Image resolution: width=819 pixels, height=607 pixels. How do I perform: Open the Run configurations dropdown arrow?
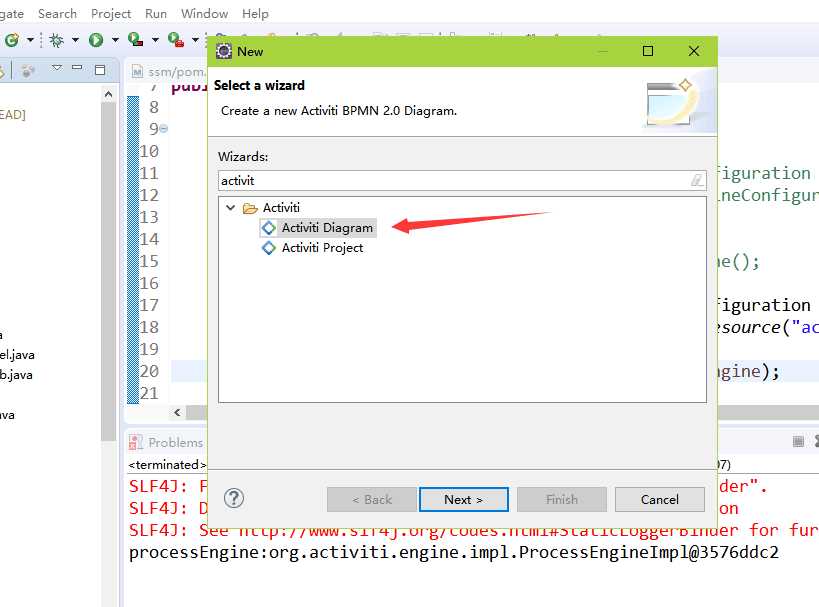click(115, 40)
